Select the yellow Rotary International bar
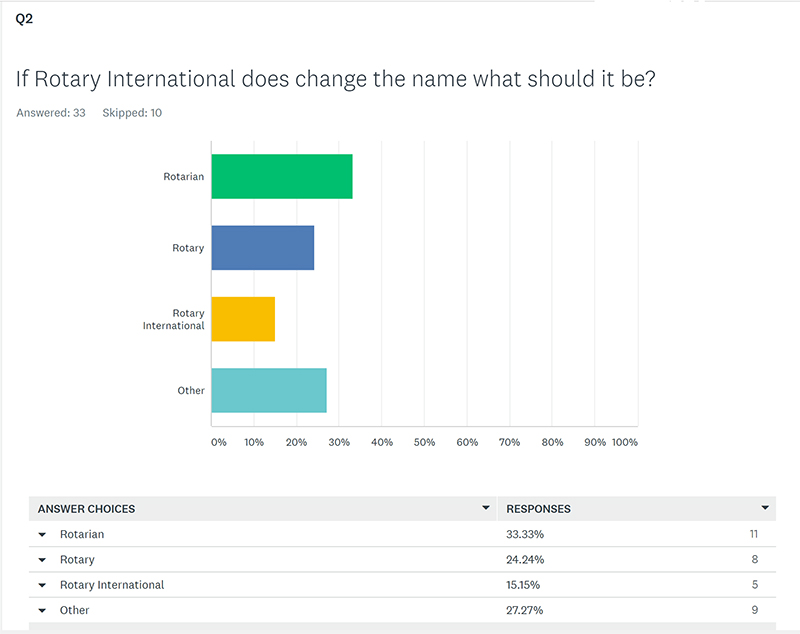 click(x=243, y=319)
